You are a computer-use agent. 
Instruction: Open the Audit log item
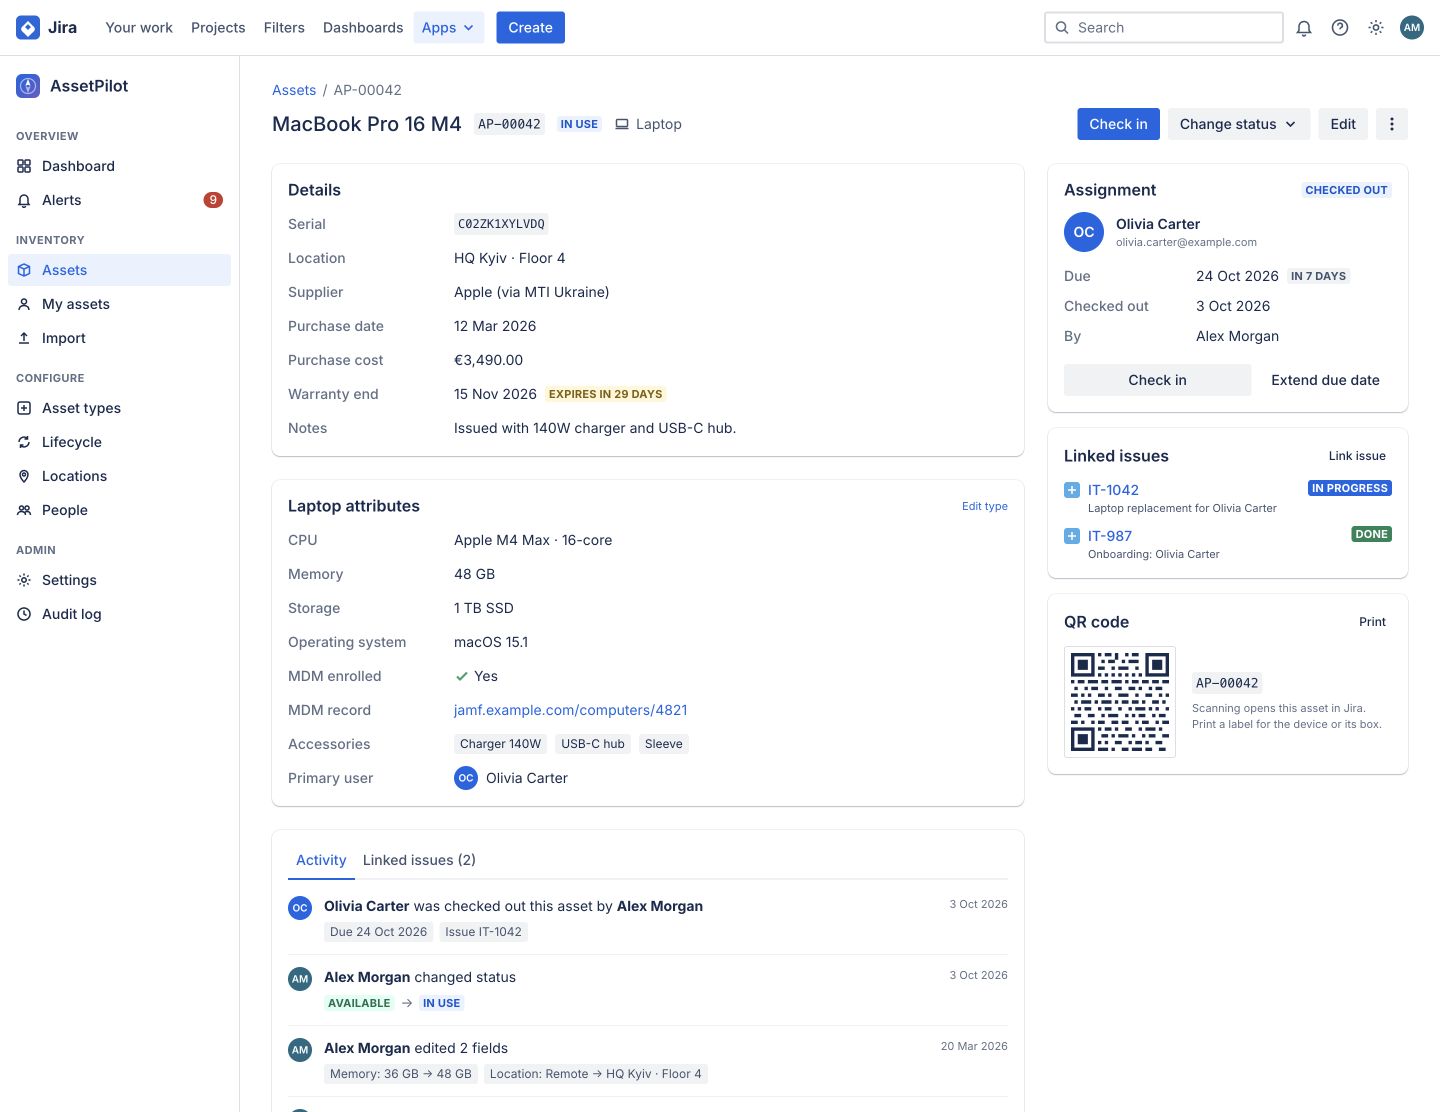click(119, 614)
